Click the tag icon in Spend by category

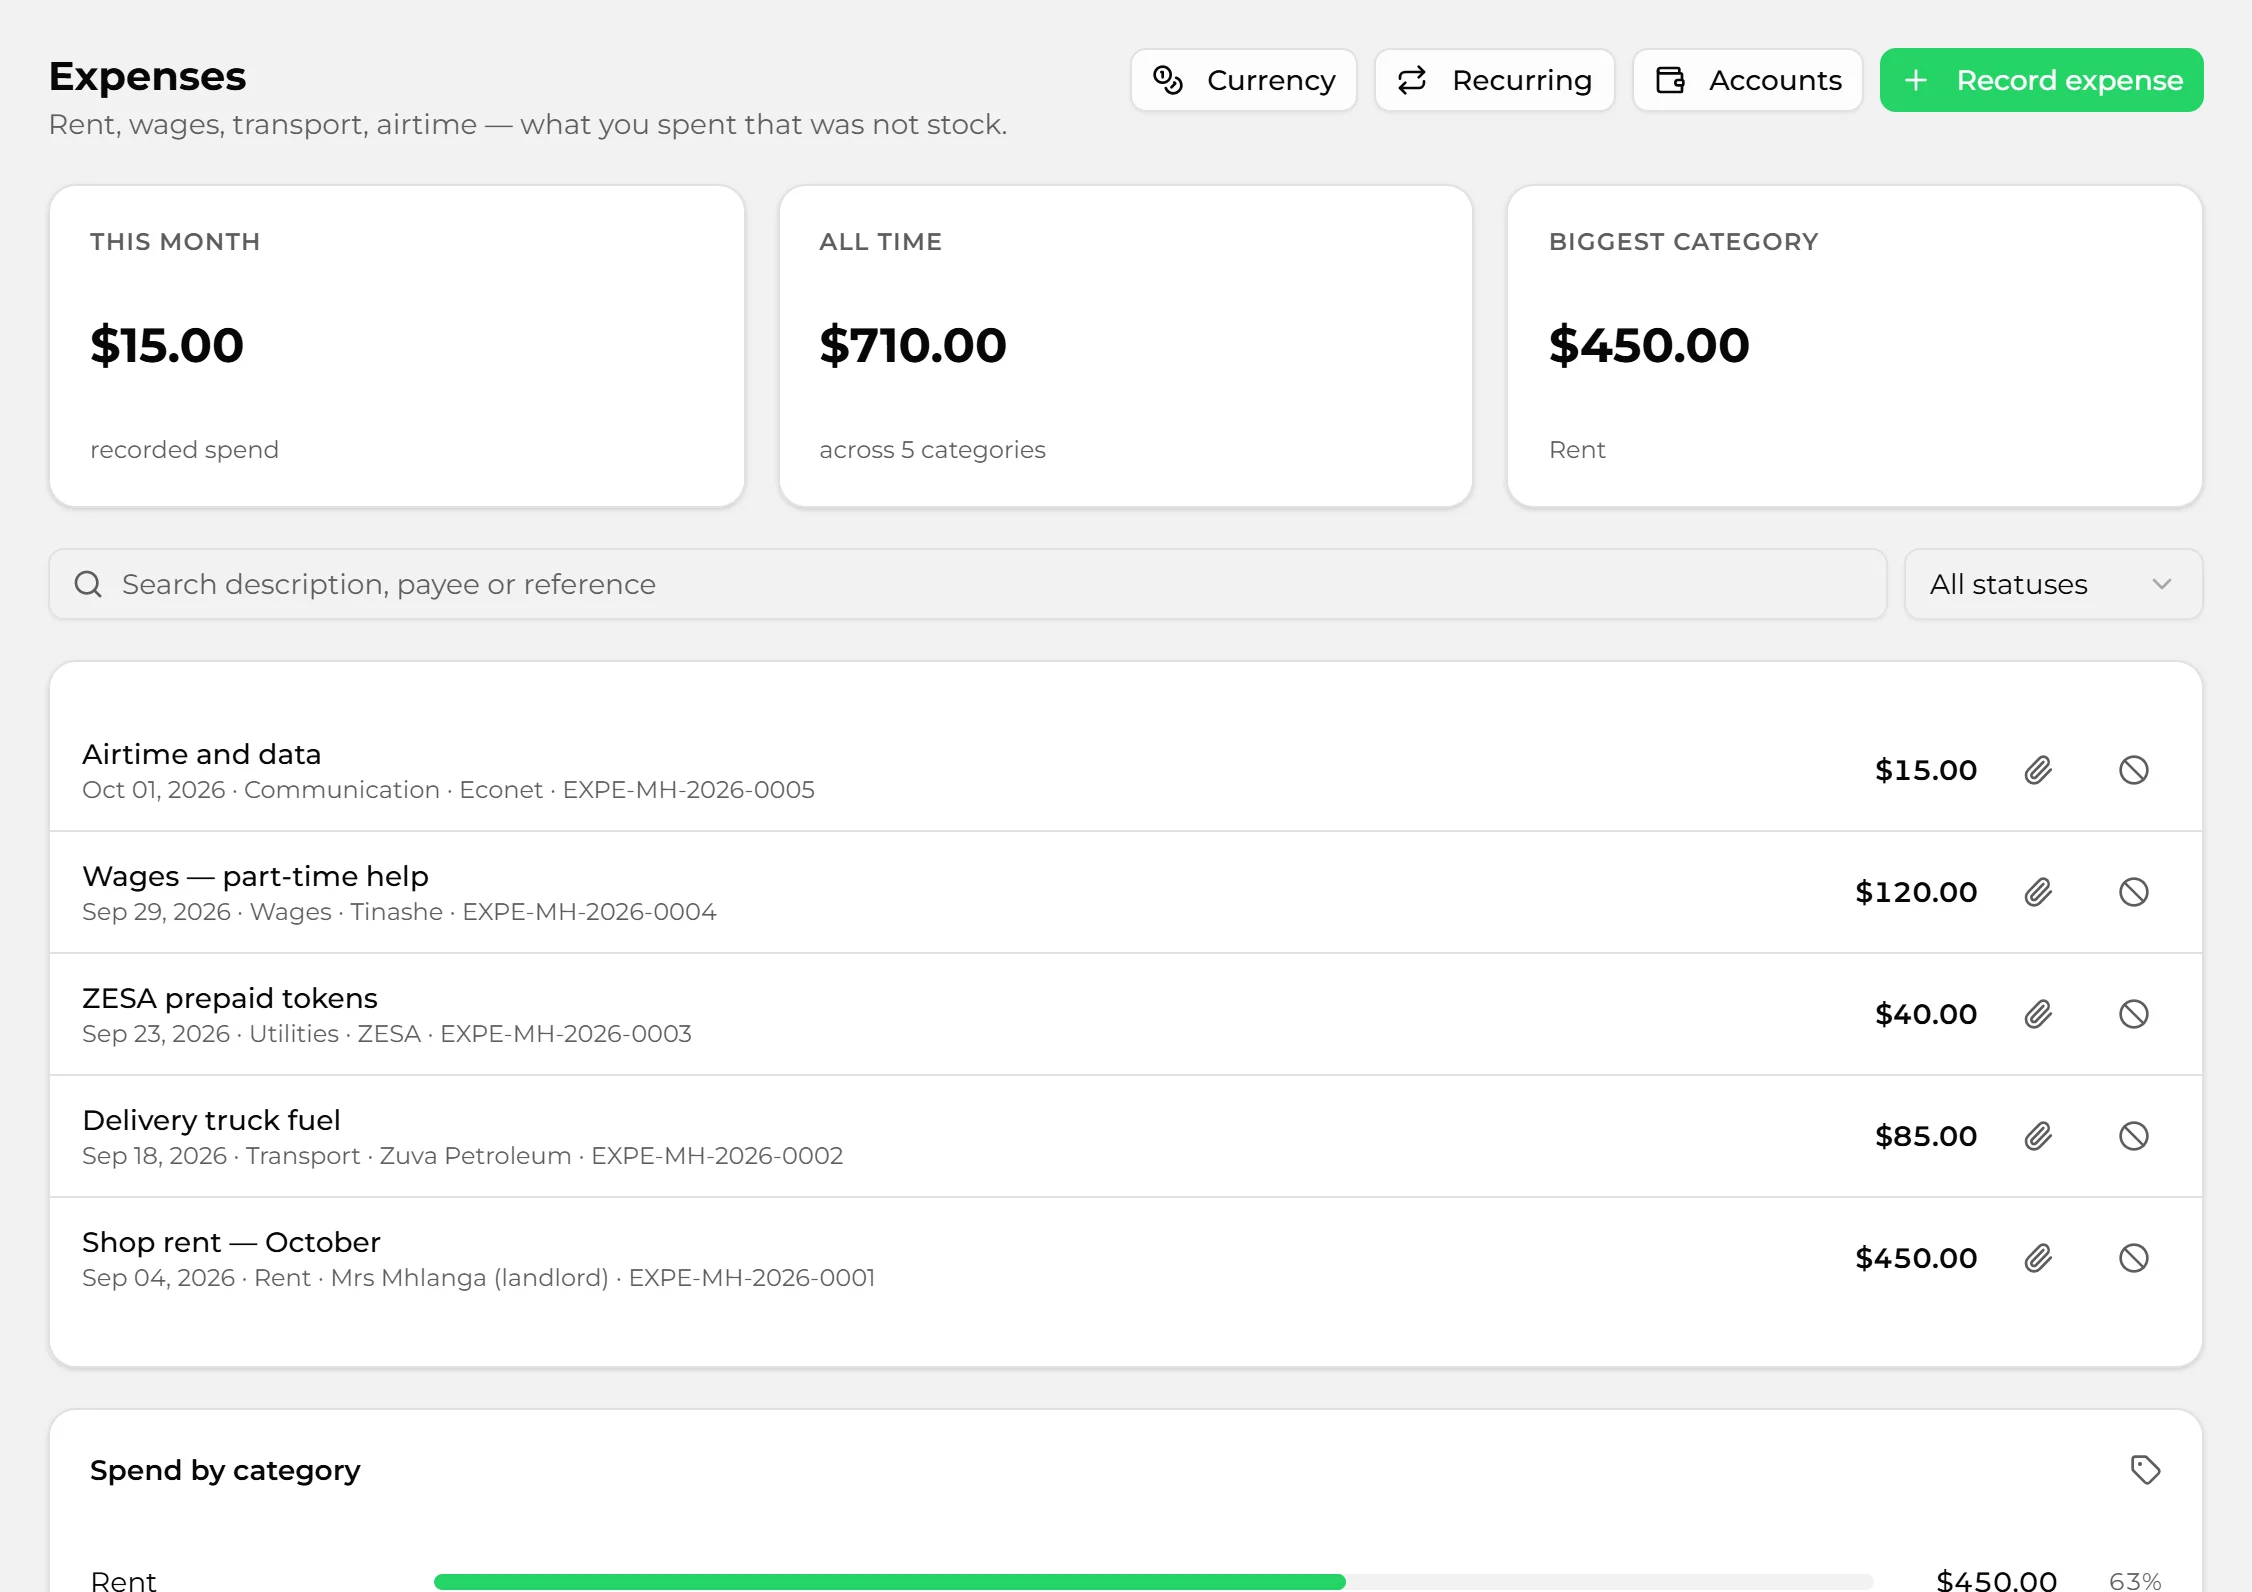[x=2145, y=1470]
